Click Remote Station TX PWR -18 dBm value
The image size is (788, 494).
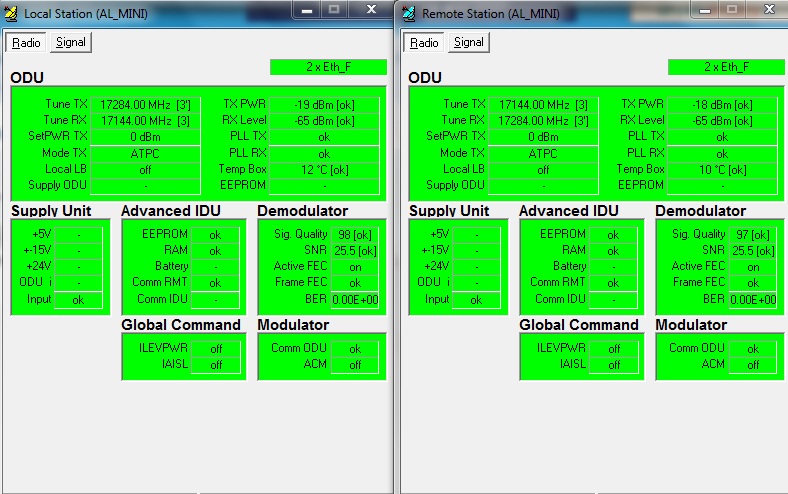point(722,105)
